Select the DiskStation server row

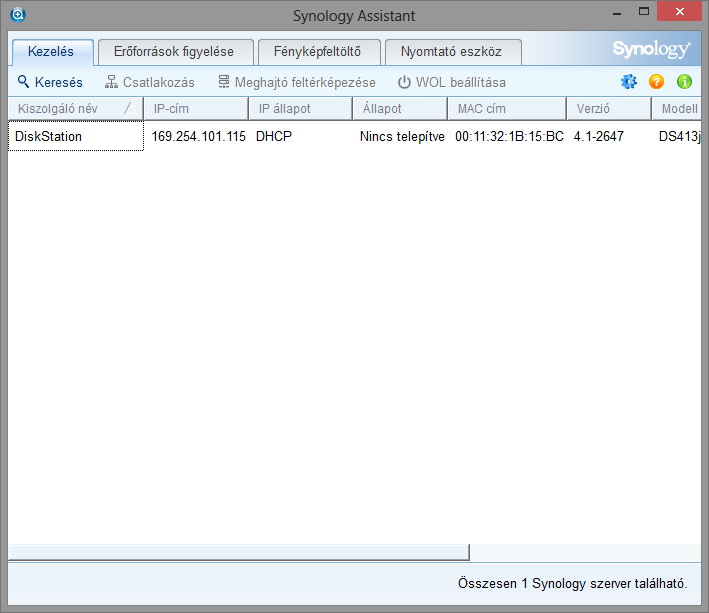(354, 136)
